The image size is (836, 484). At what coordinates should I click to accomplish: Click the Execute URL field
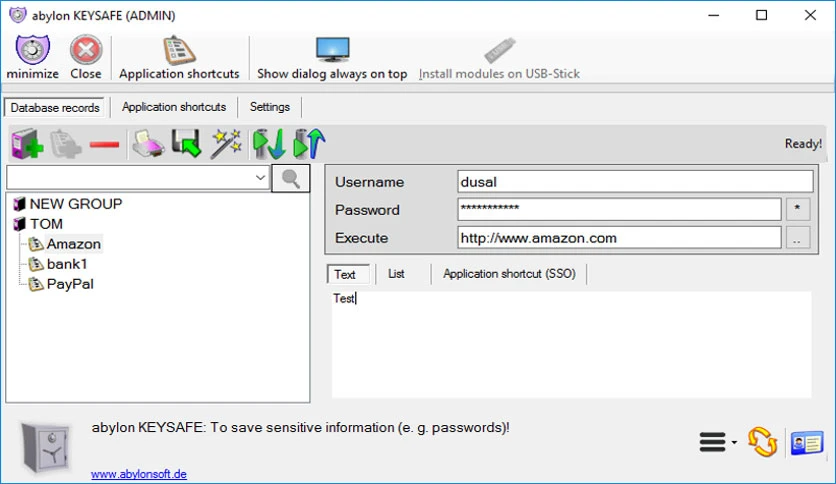(619, 238)
